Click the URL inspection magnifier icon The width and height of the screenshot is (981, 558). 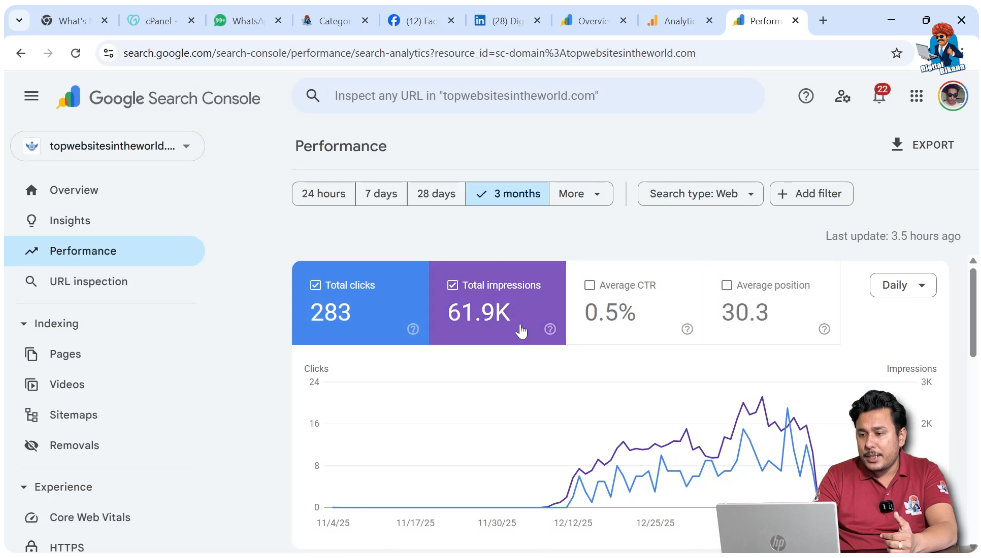pos(31,282)
